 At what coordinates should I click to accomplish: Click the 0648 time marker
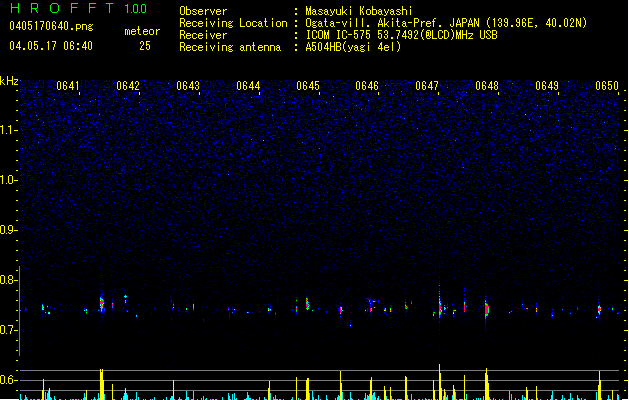click(487, 86)
